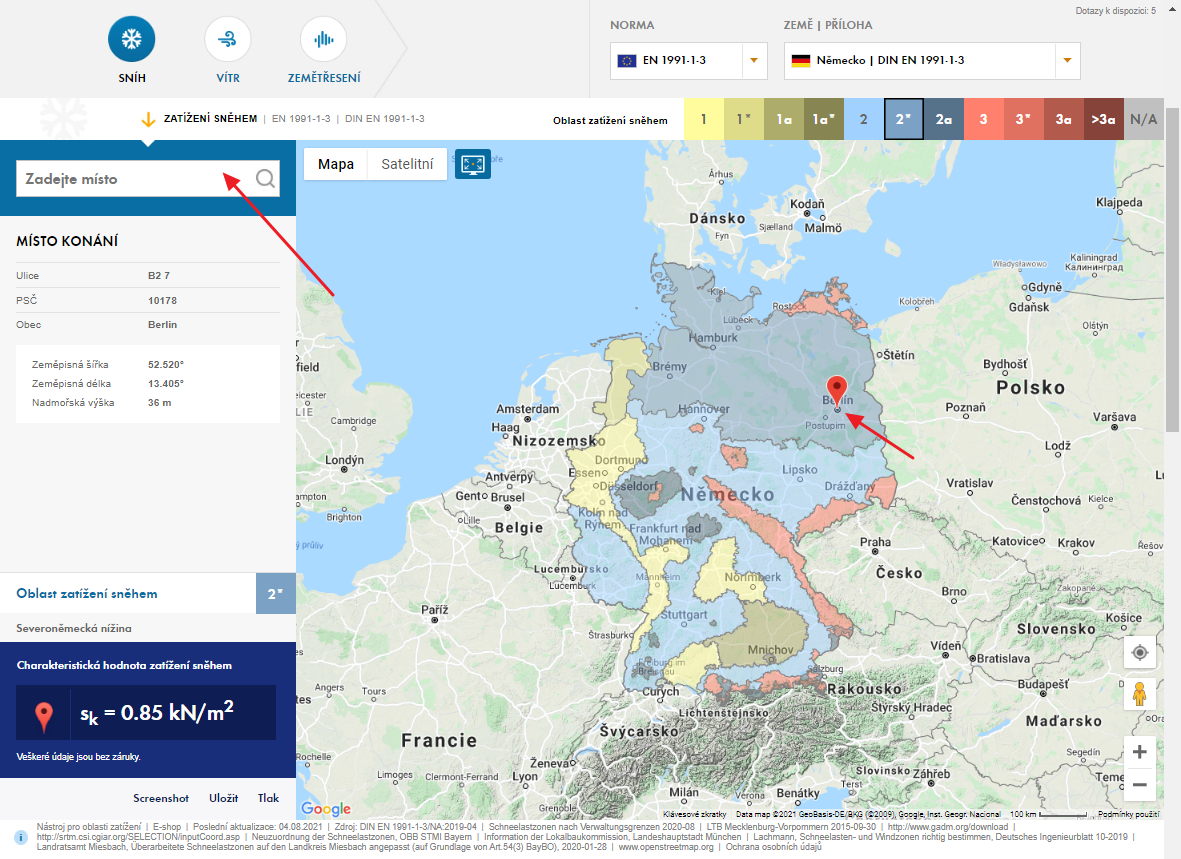Click orange arrow beside Zatížení sněhem
The image size is (1181, 859).
148,119
